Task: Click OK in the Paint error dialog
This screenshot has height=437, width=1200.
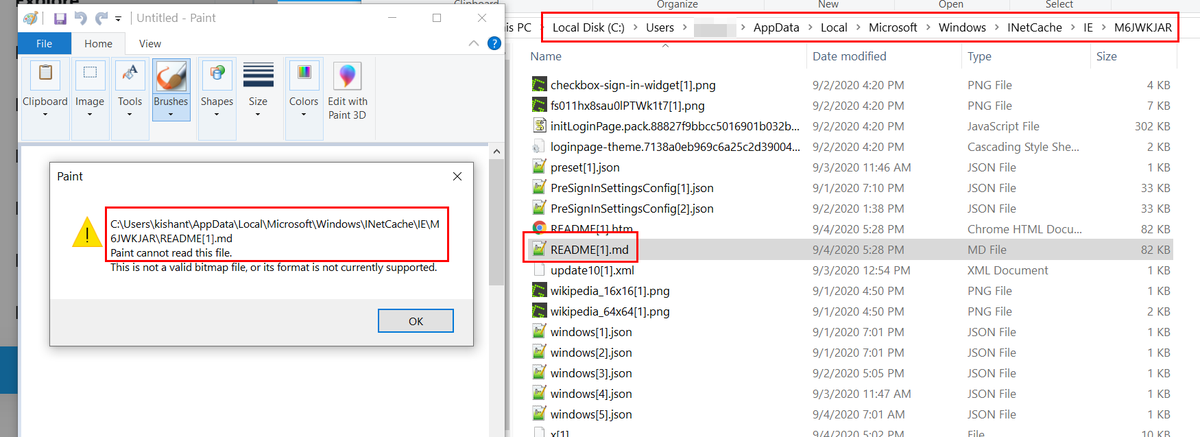Action: tap(416, 321)
